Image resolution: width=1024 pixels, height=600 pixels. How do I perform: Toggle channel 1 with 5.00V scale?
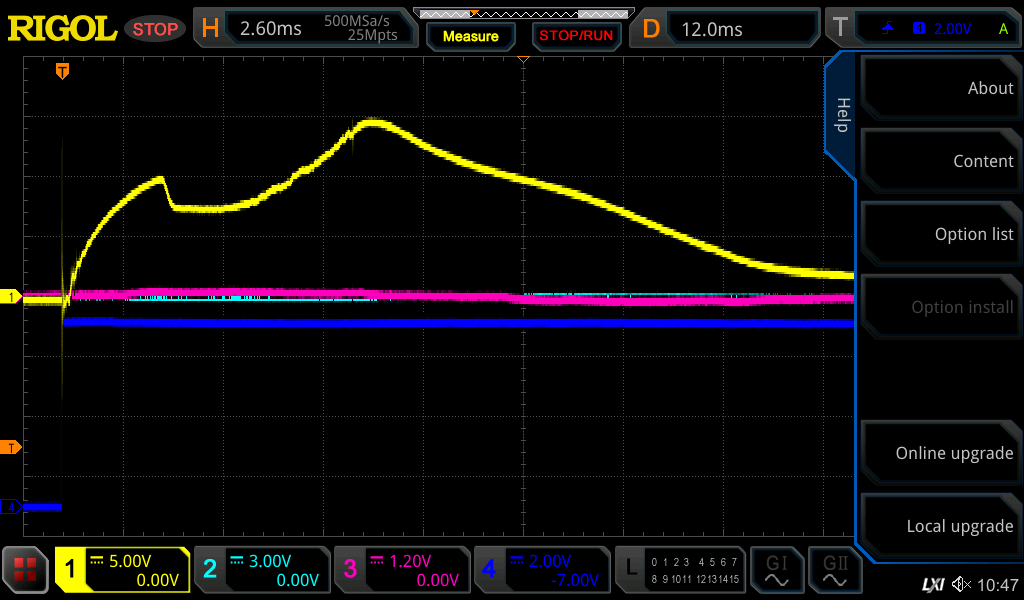pos(122,570)
